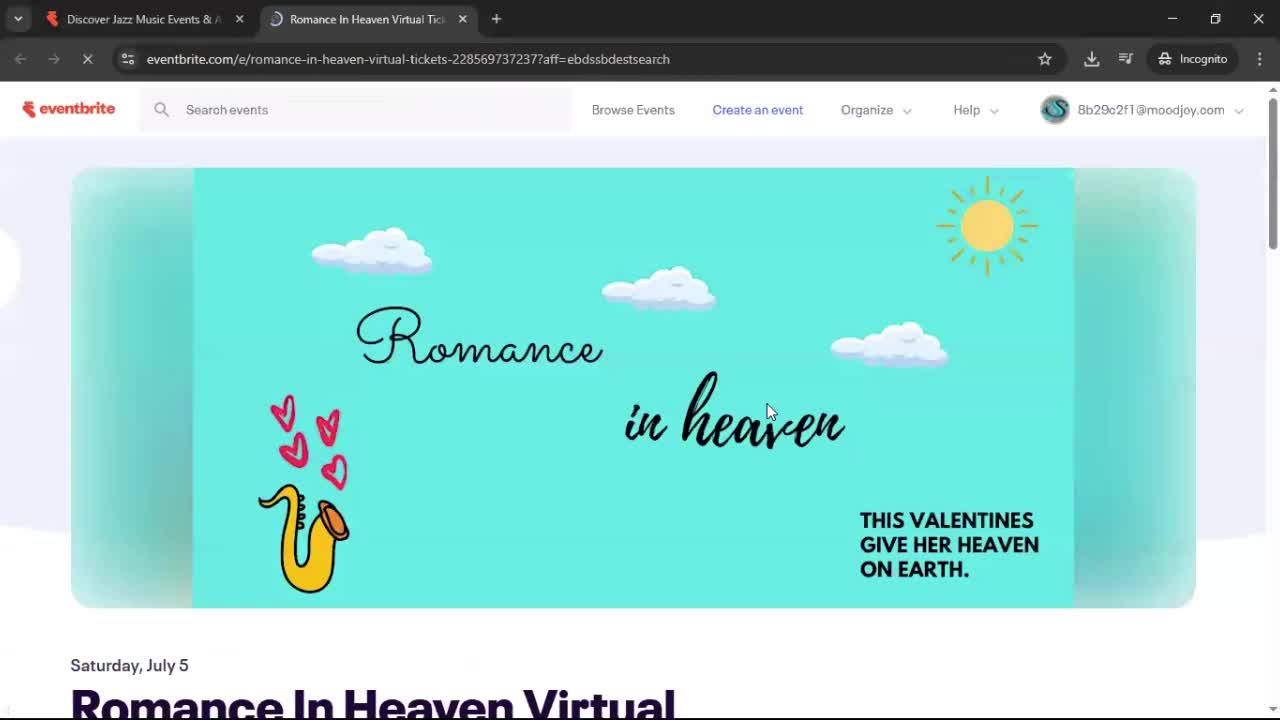Image resolution: width=1280 pixels, height=720 pixels.
Task: Expand the Help menu
Action: pos(976,110)
